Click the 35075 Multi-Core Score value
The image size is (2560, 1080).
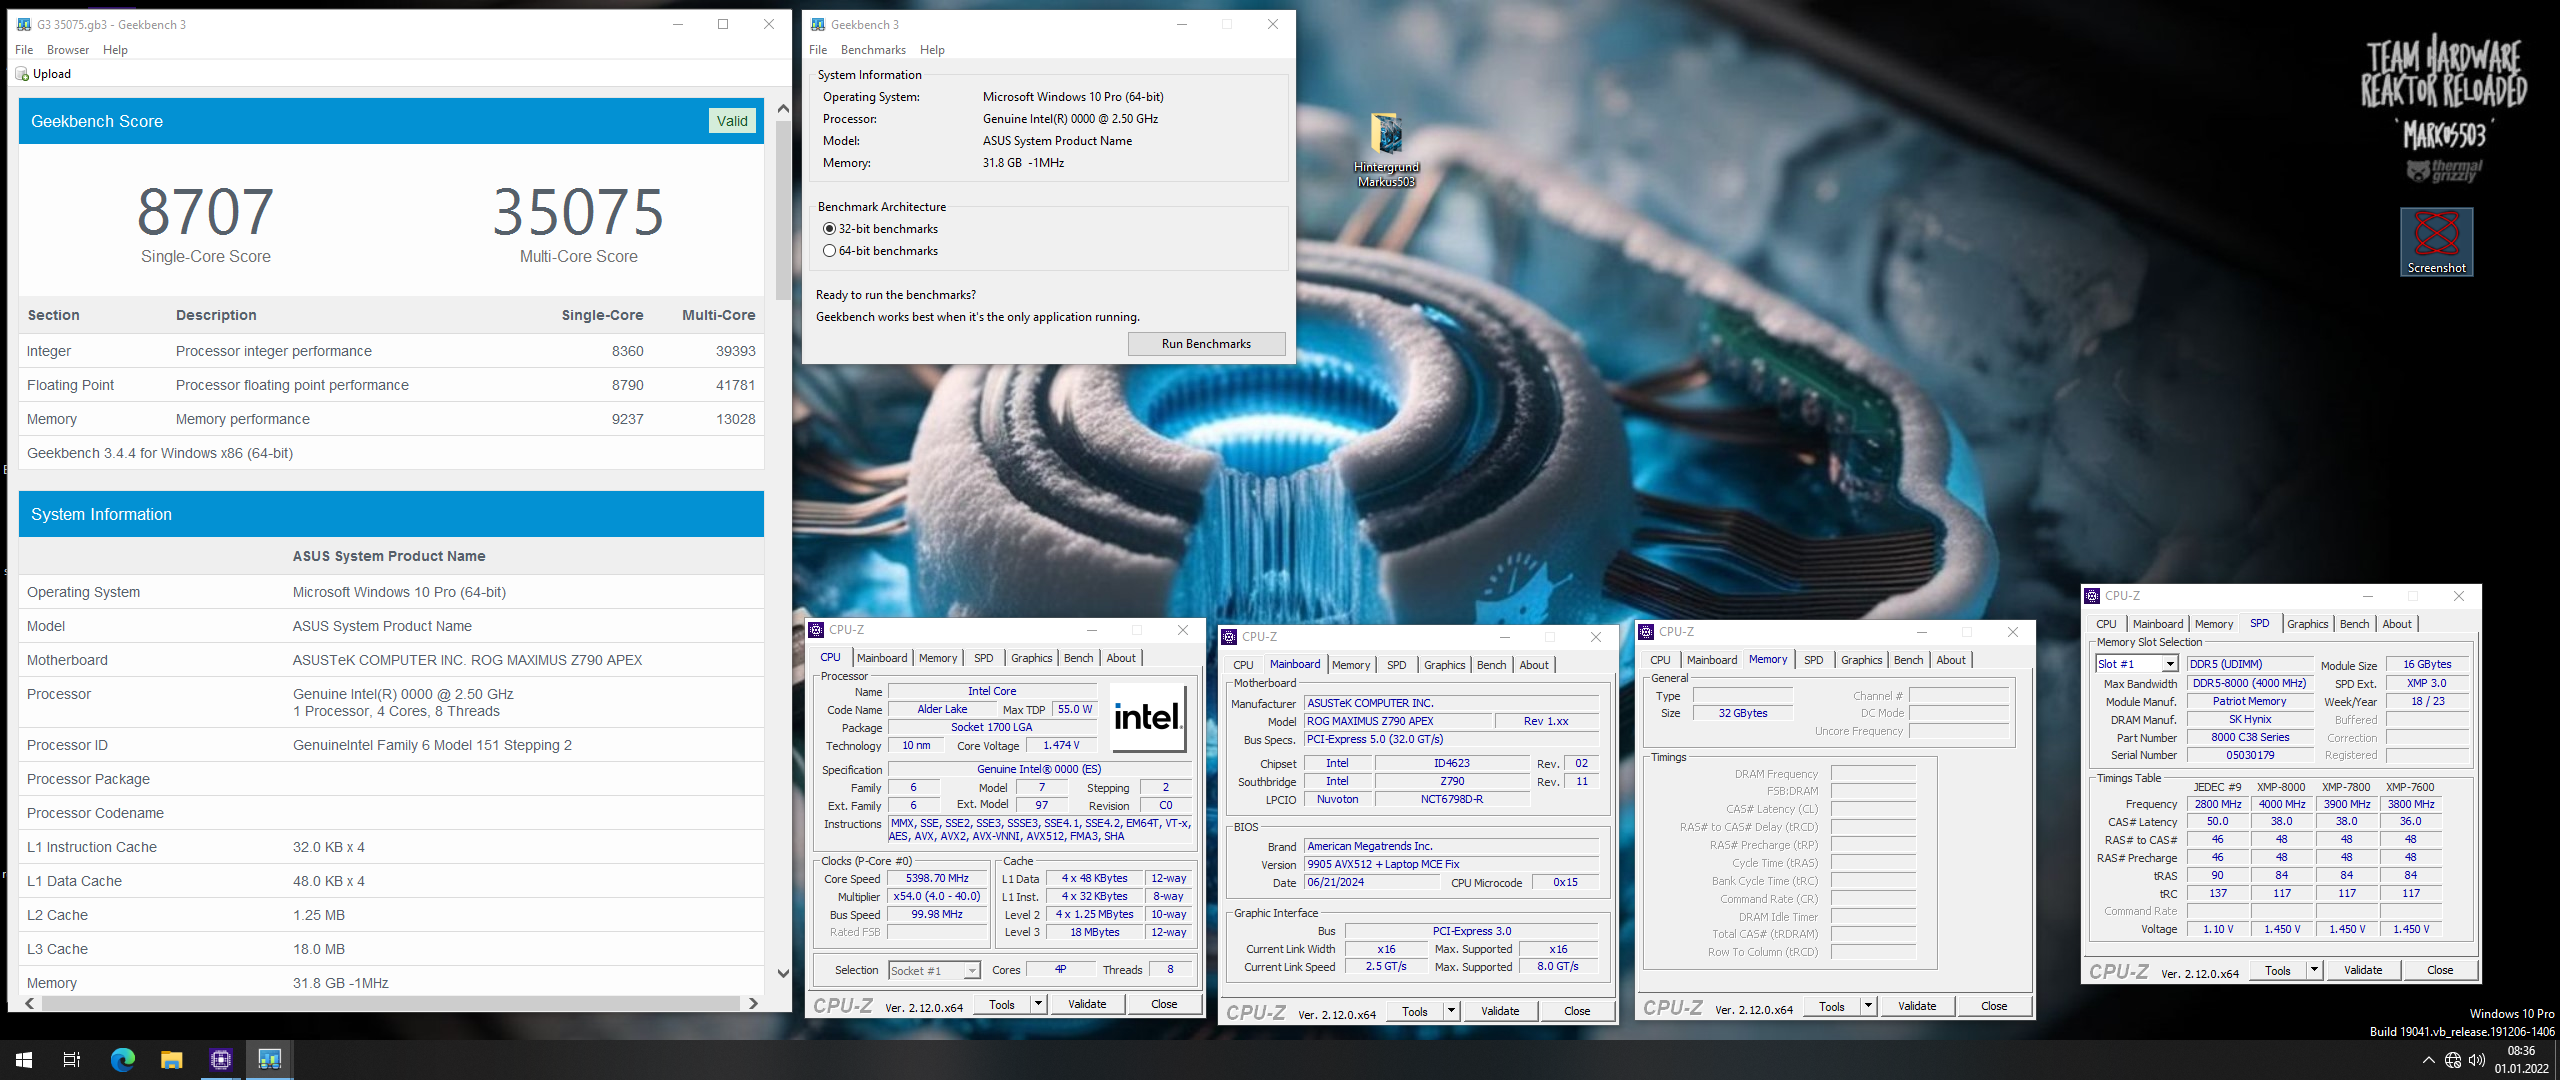(578, 212)
